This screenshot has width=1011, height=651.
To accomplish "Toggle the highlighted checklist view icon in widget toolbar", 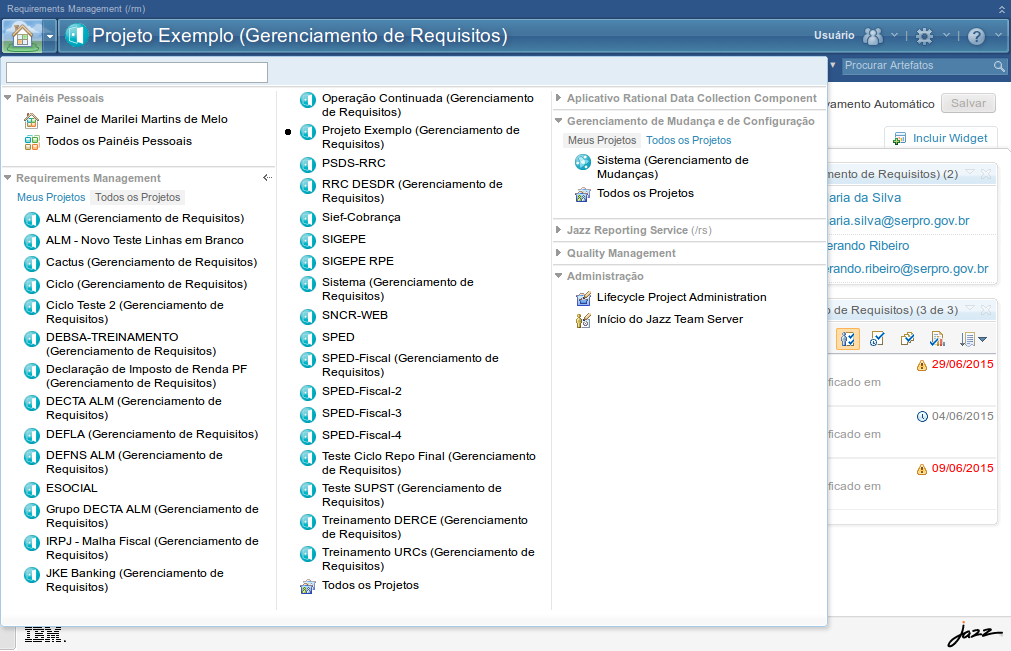I will click(848, 339).
